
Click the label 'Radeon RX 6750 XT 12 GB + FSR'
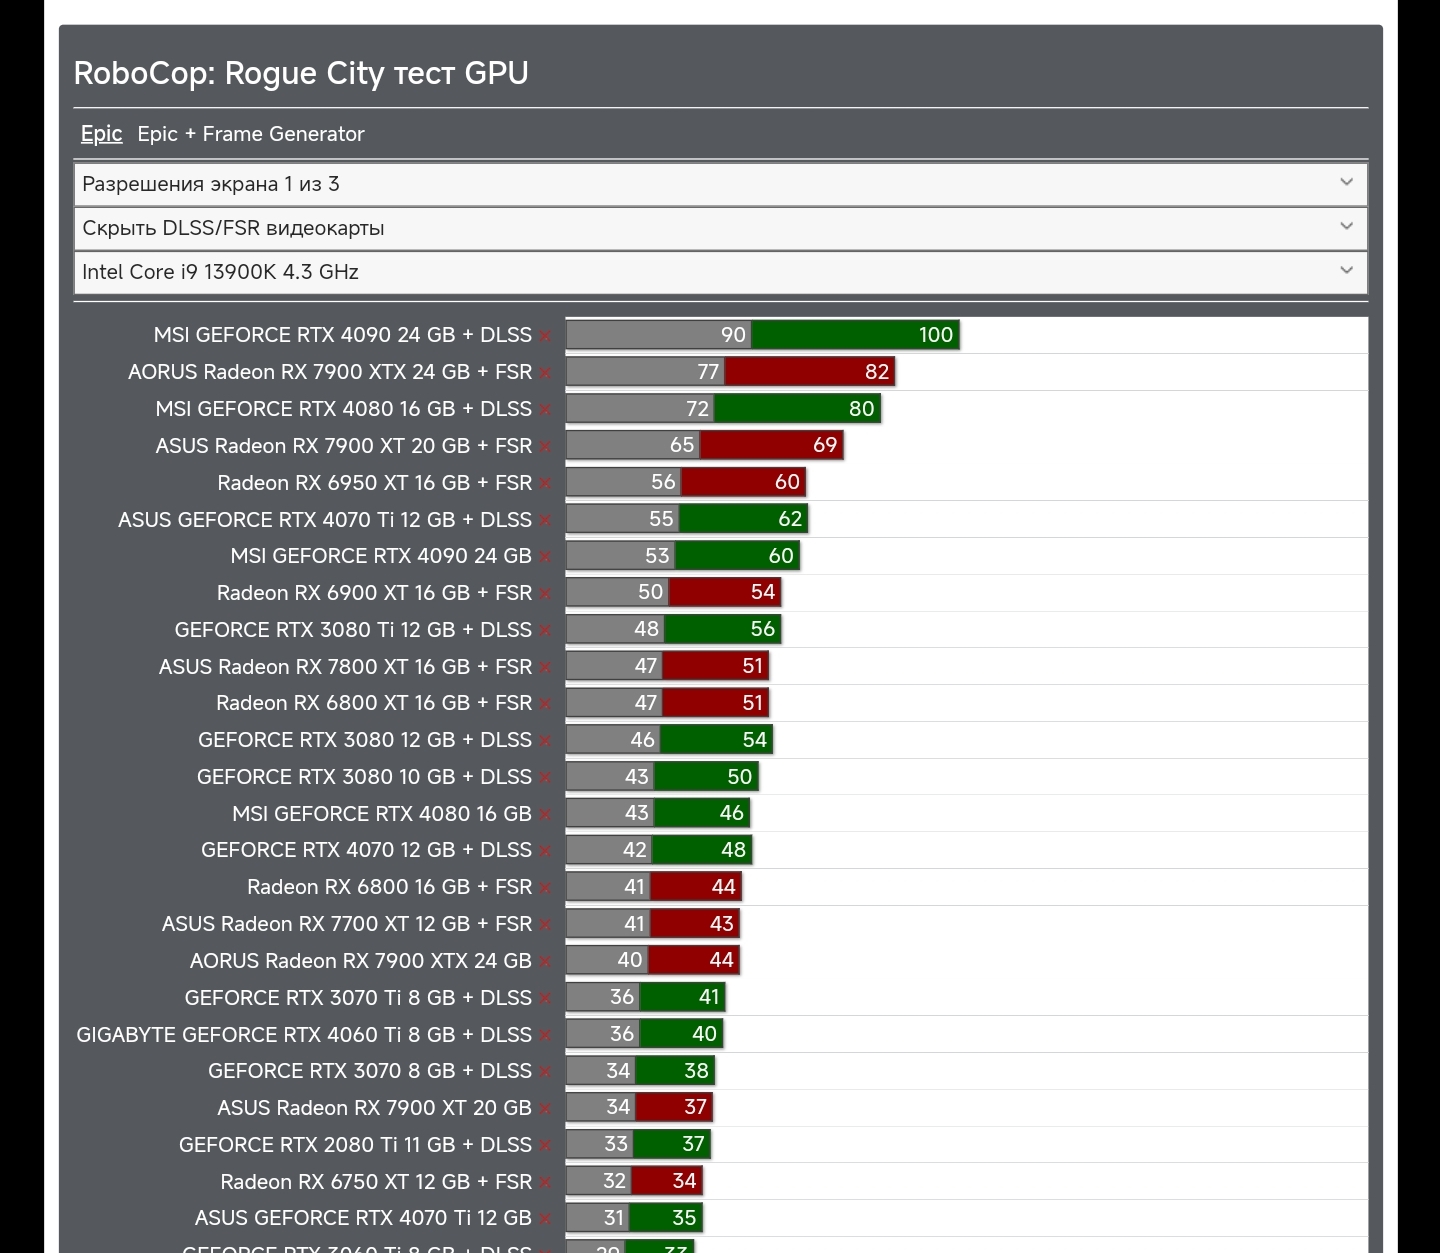click(376, 1182)
